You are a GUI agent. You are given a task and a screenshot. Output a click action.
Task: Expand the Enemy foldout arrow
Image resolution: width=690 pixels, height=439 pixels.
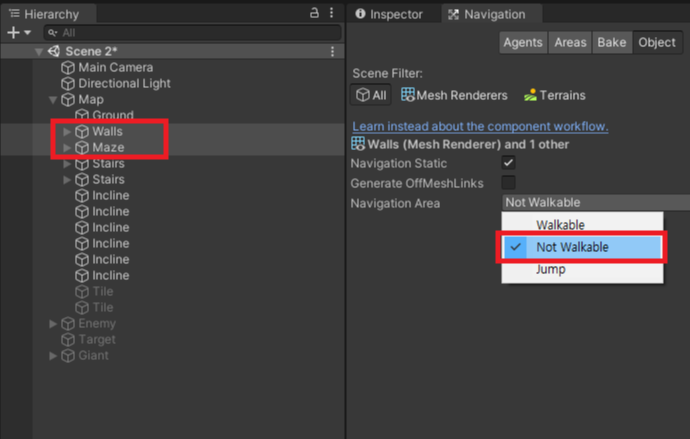[53, 324]
